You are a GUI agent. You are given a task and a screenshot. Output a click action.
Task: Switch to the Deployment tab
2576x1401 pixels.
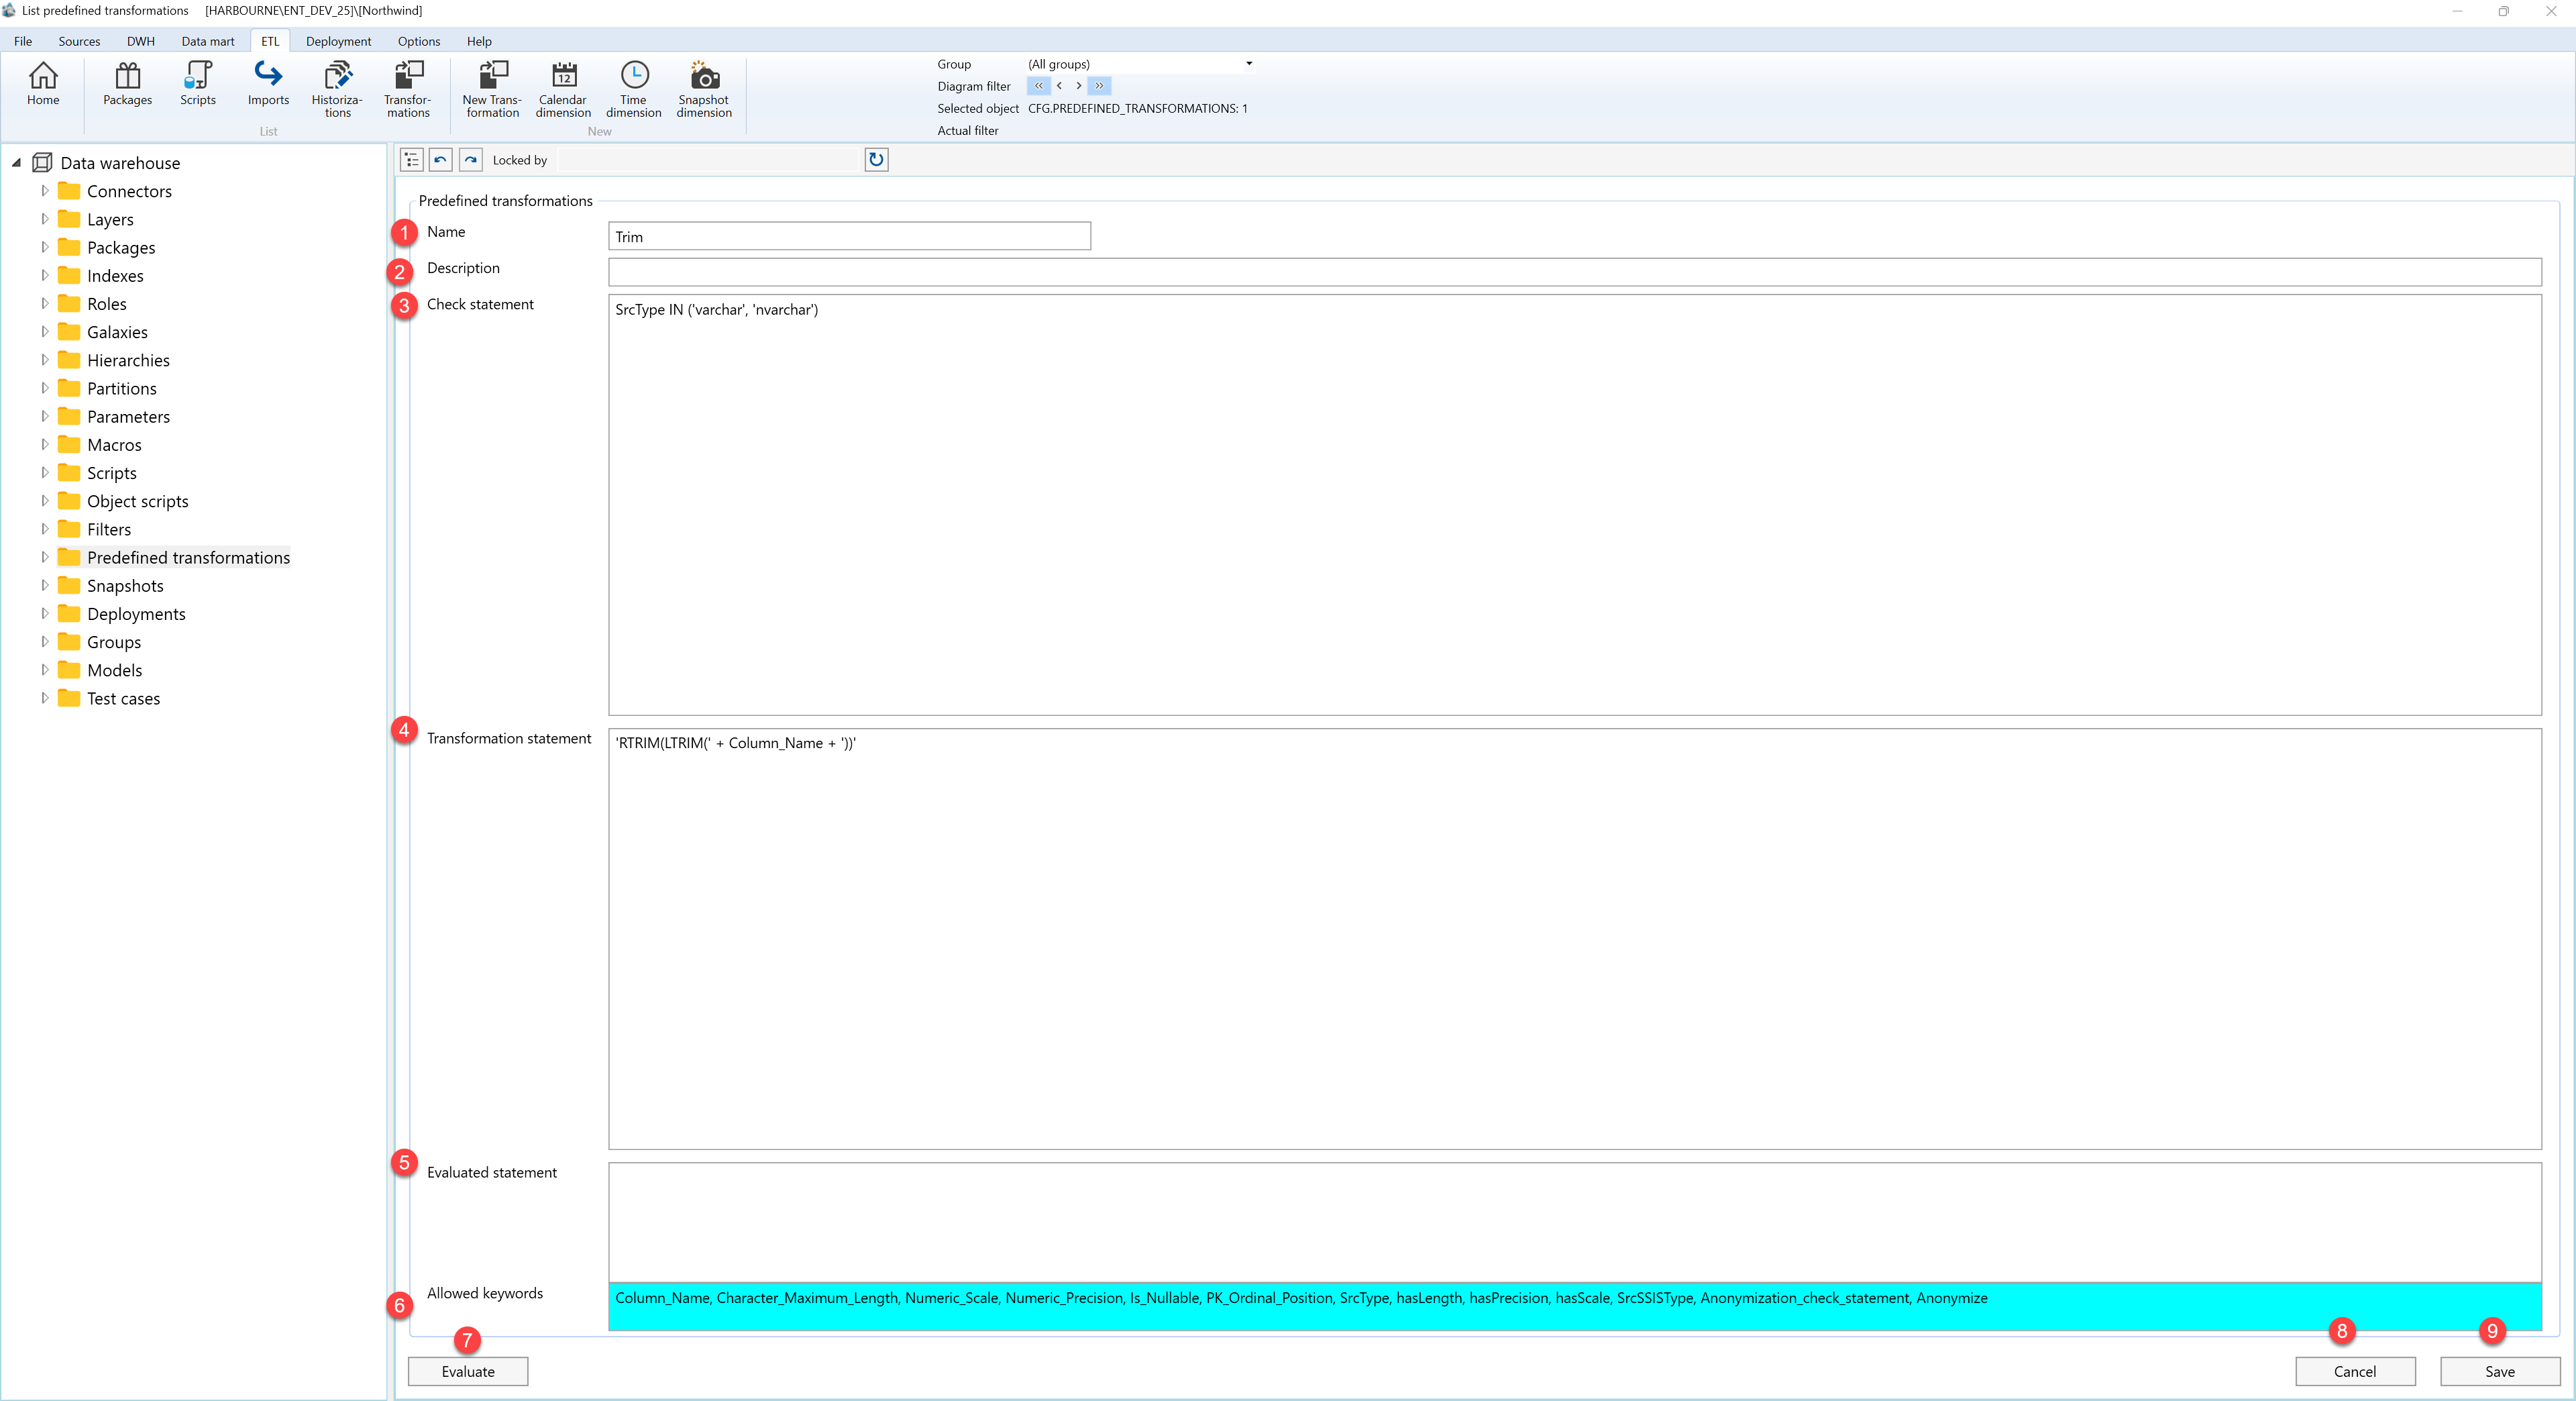[338, 41]
